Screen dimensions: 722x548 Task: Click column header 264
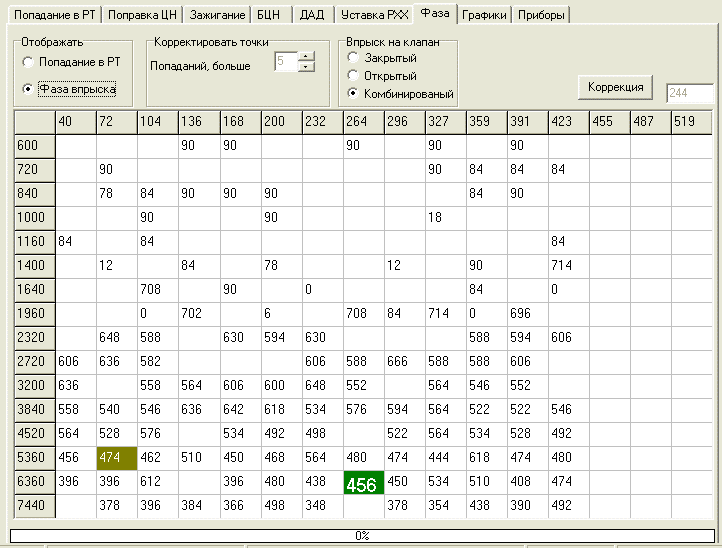[364, 122]
